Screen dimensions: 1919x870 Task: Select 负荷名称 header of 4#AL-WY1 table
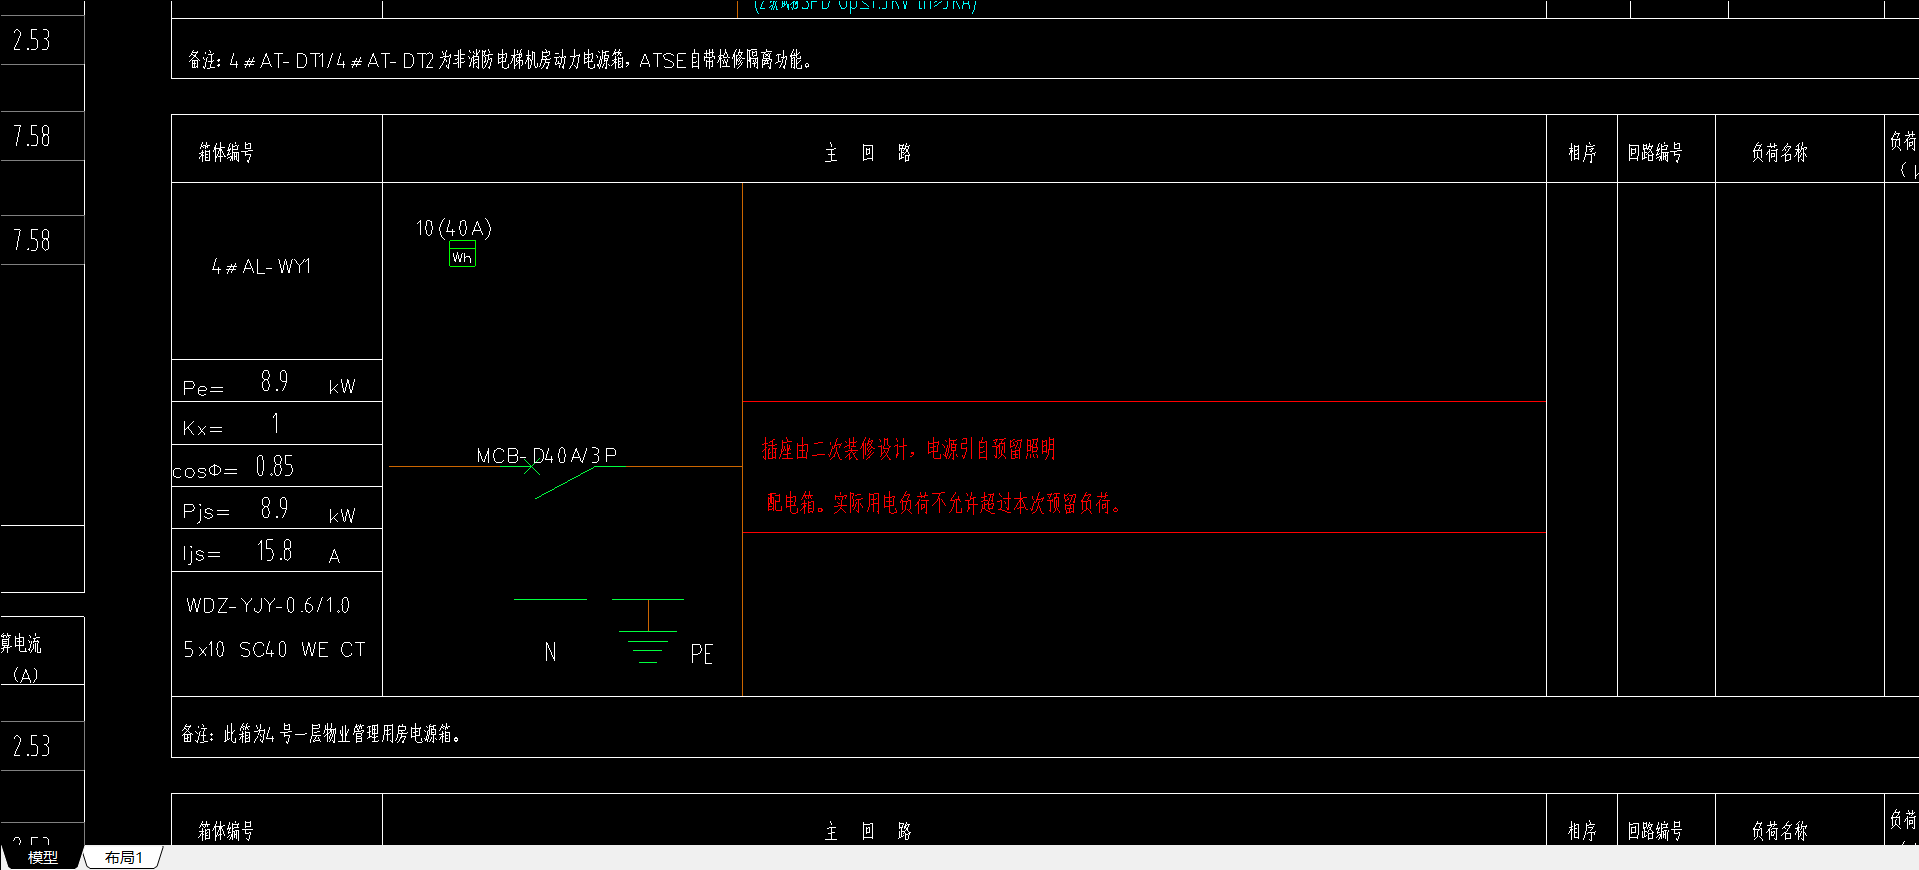point(1780,152)
